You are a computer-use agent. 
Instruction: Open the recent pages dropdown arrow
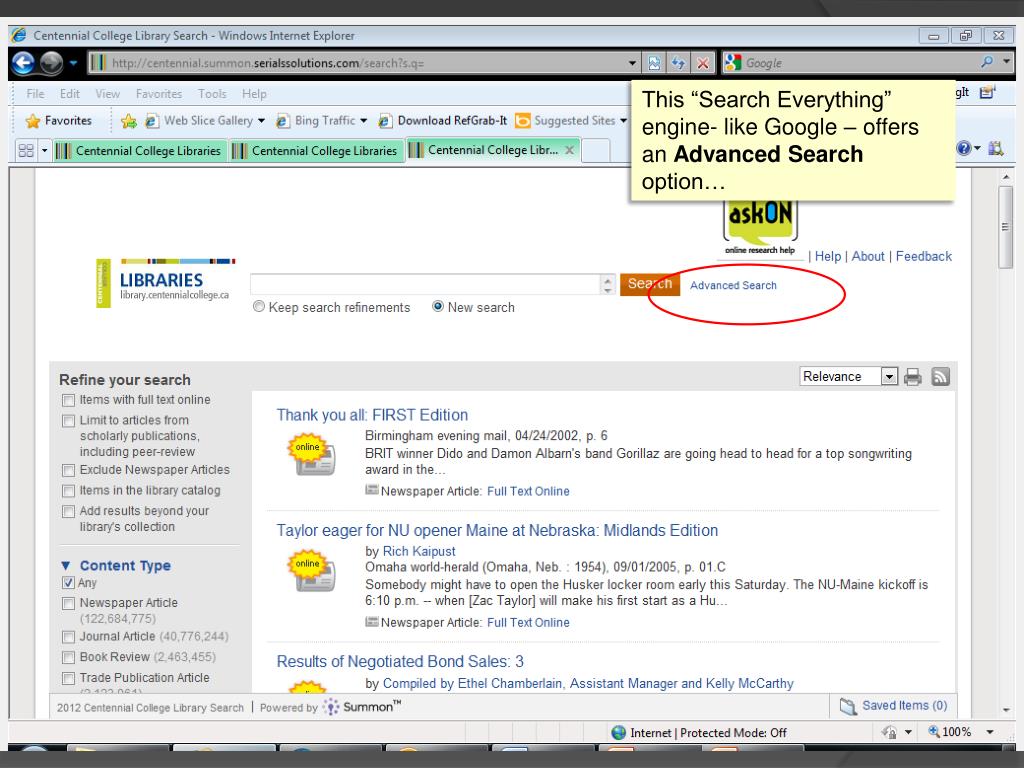tap(73, 63)
